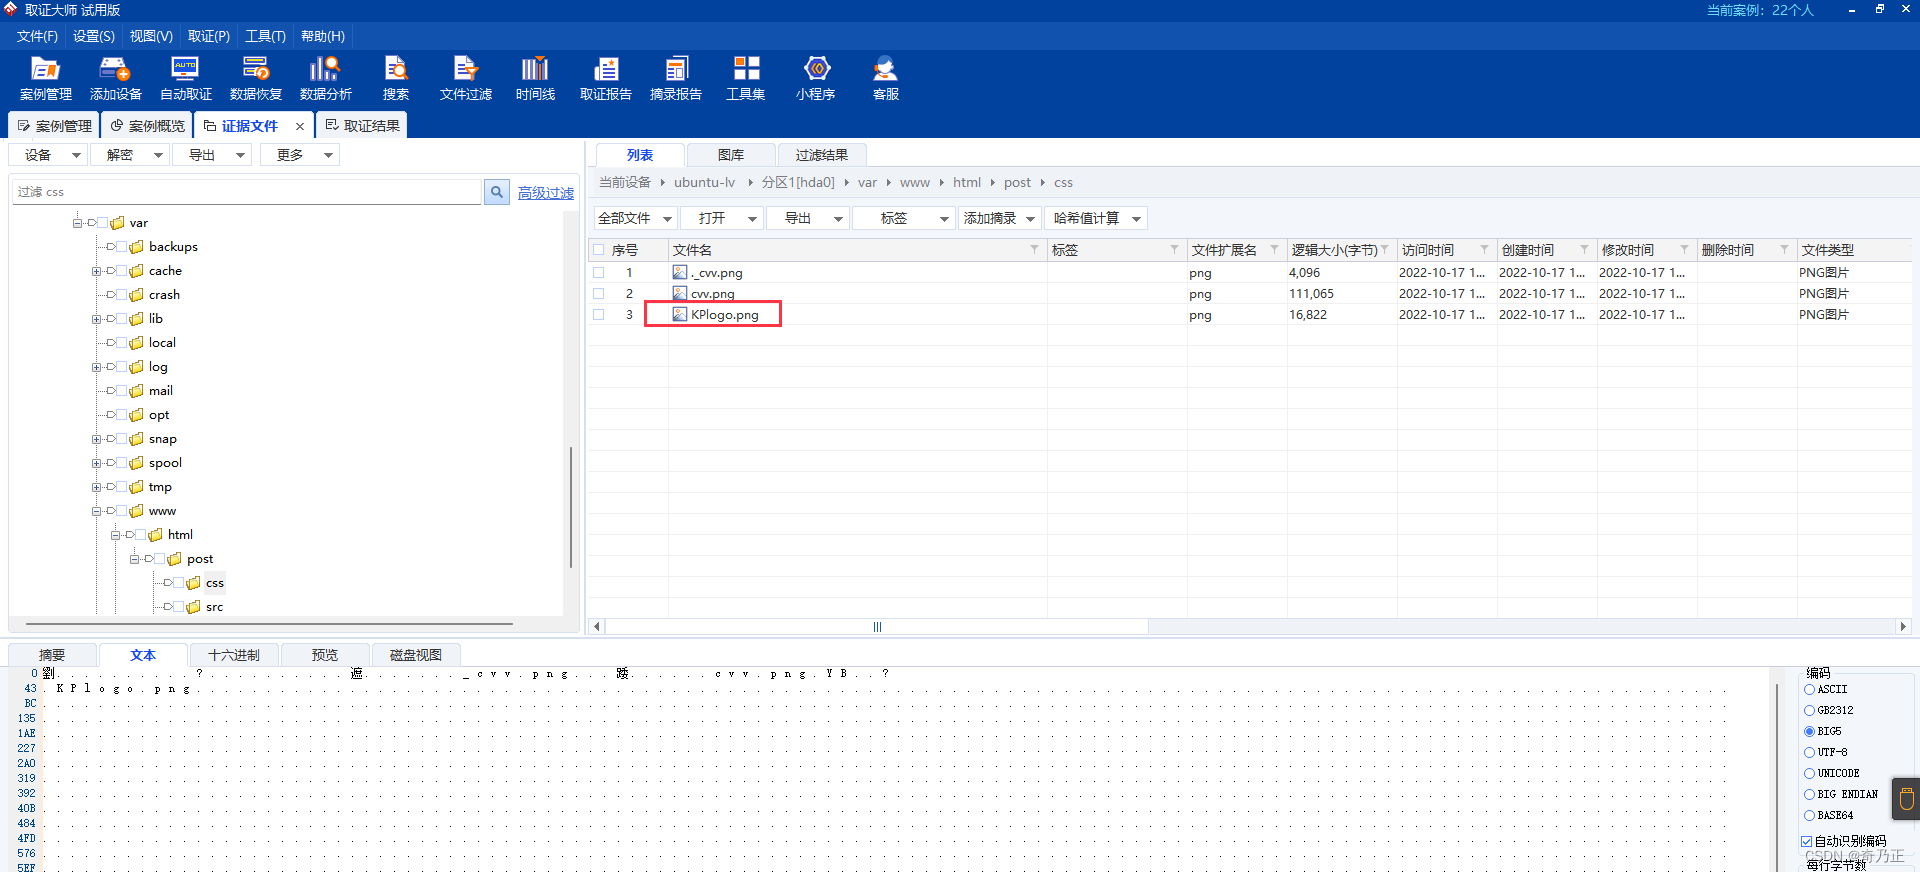Open the 数据分析 tool

tap(325, 78)
